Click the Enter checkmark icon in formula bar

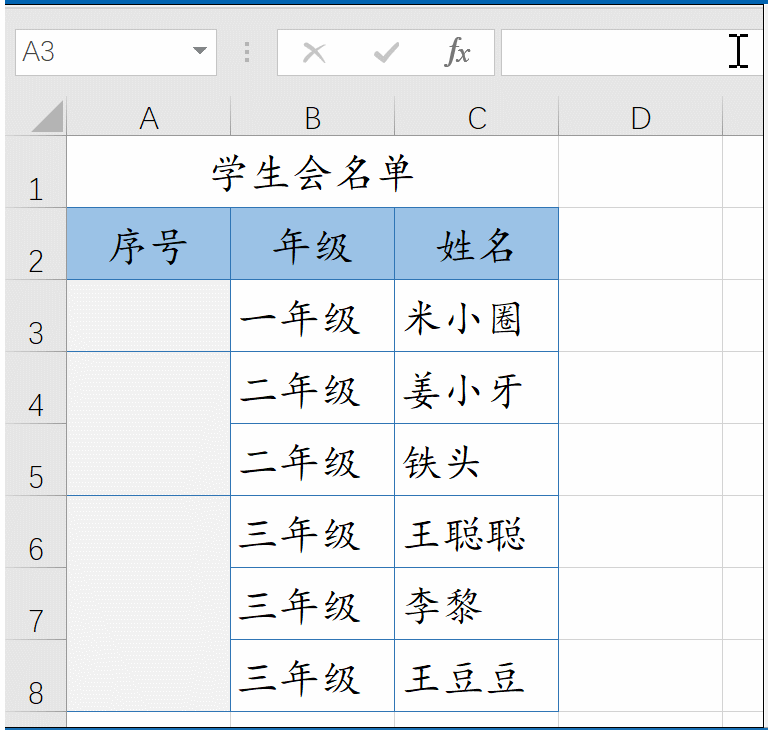(386, 52)
